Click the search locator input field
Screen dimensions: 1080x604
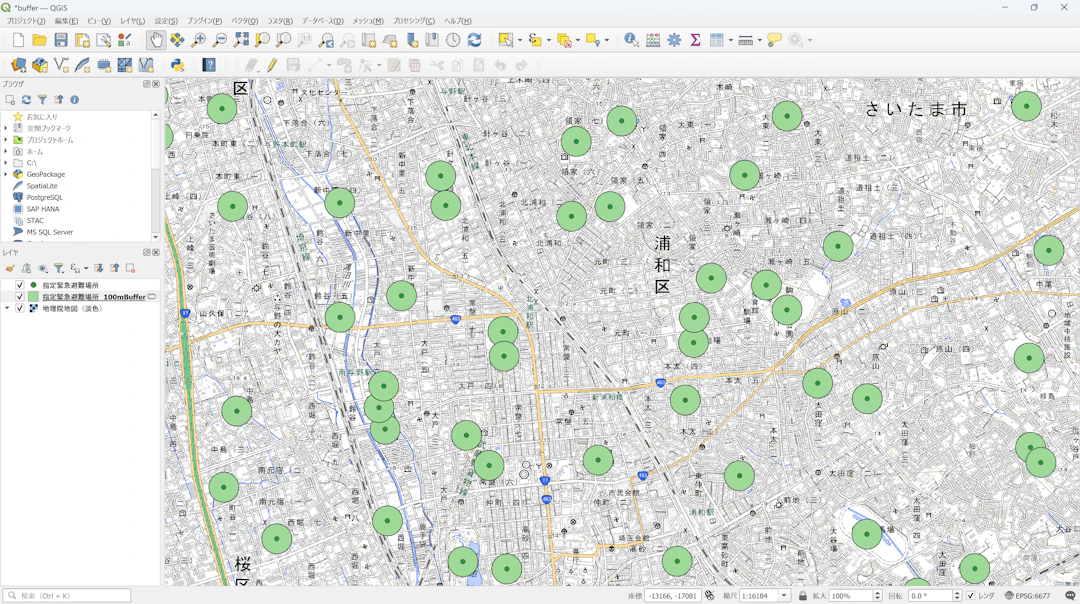coord(70,596)
